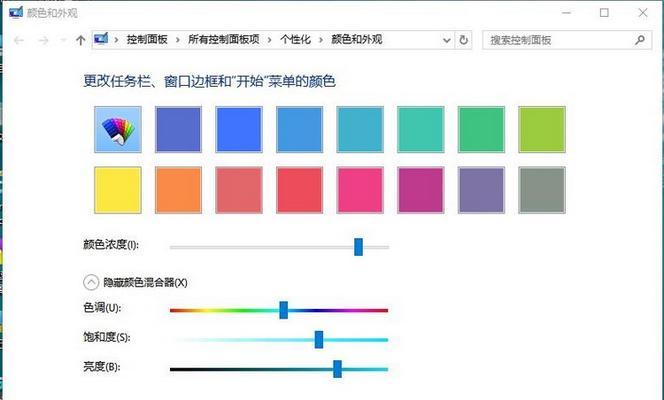Viewport: 664px width, 400px height.
Task: Click the 饱和度 saturation slider handle
Action: pos(319,339)
